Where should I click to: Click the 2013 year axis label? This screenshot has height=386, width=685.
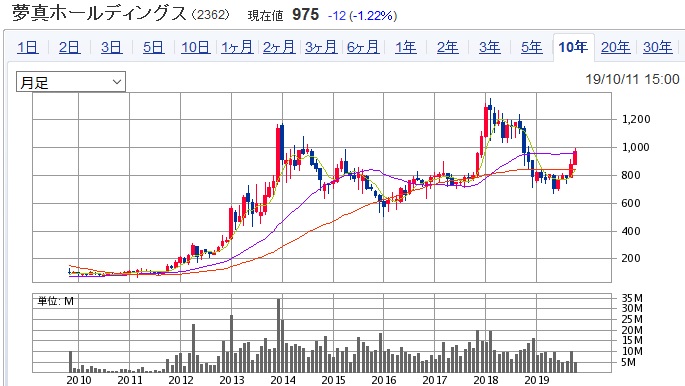pos(232,380)
